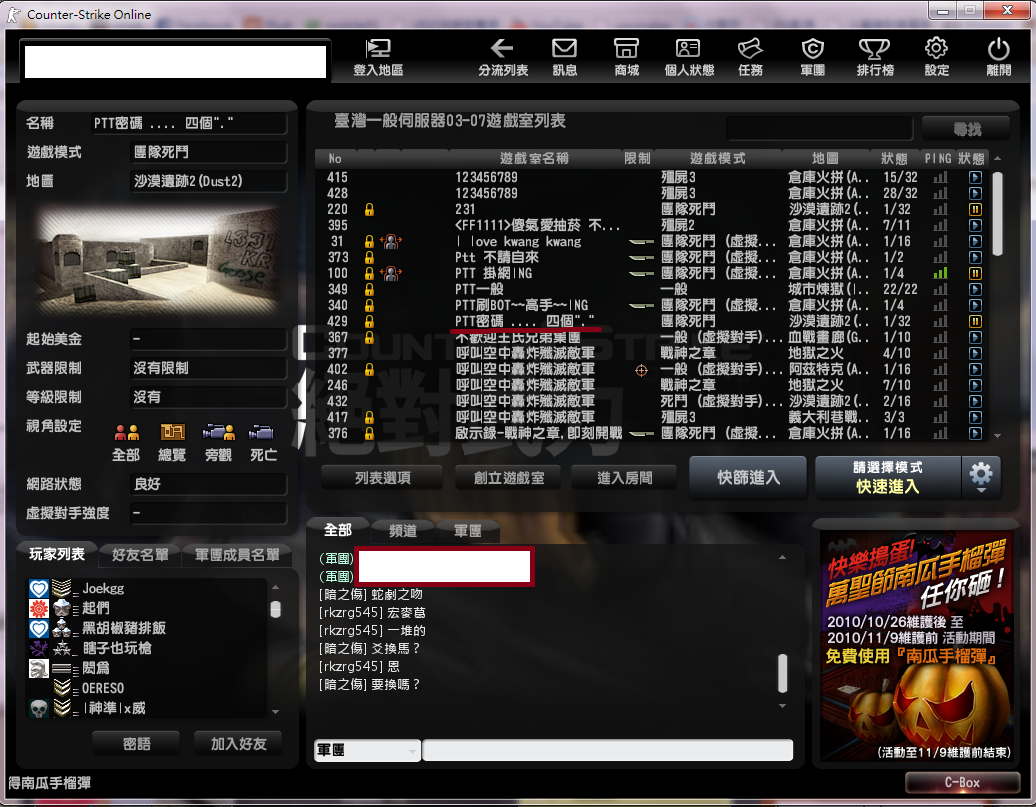Click the 尋找 search button
Screen dimensions: 1036x807
(966, 129)
